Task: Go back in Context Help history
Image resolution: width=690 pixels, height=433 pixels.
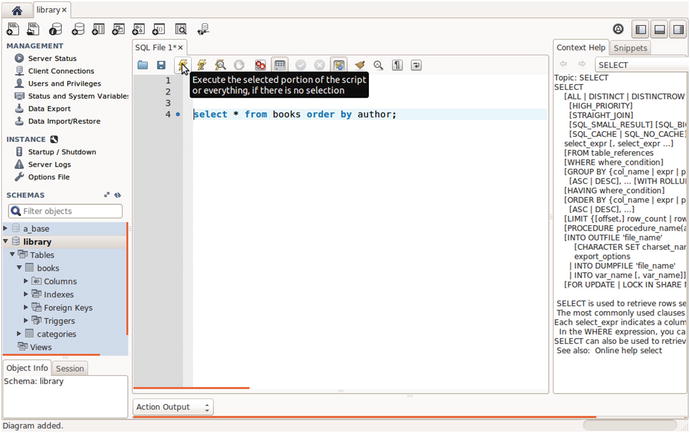Action: point(564,64)
